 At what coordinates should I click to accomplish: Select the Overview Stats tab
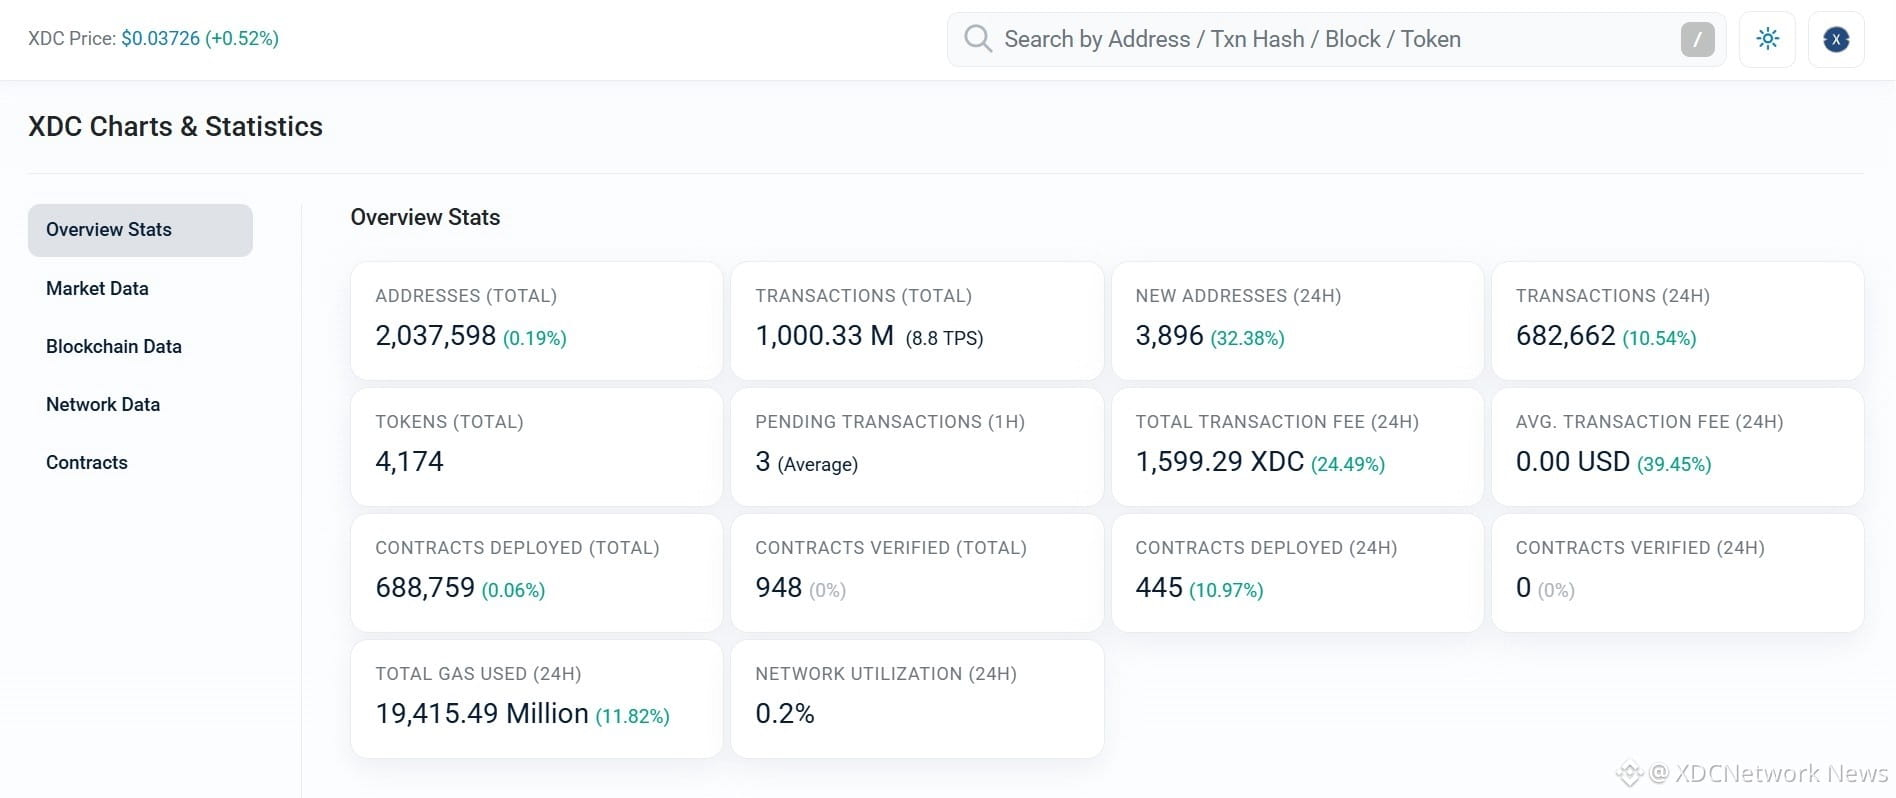[140, 230]
